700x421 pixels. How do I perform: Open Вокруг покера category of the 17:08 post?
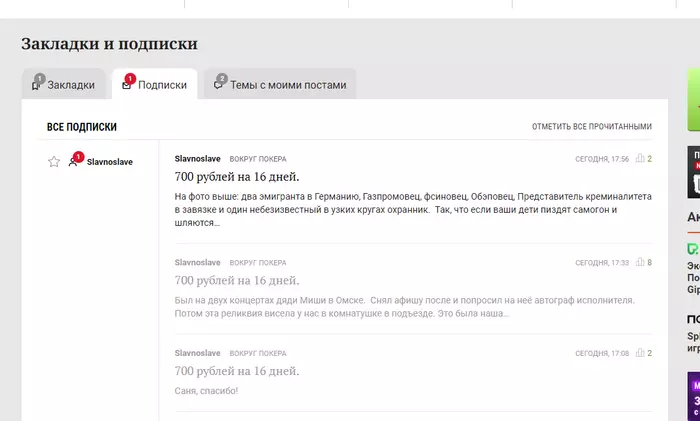point(258,354)
